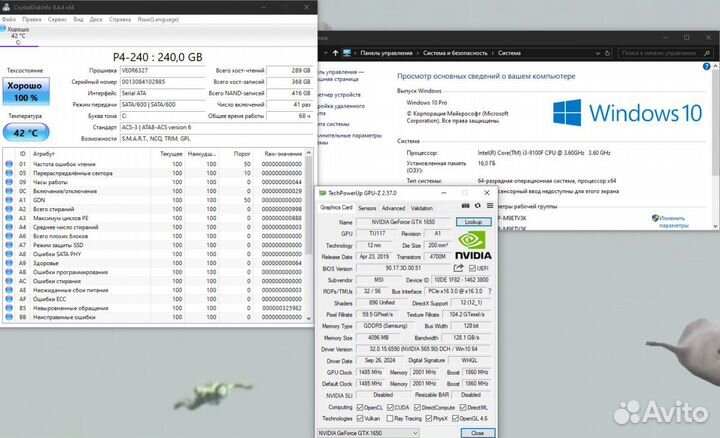Viewport: 720px width, 438px height.
Task: Click status icon of attribute AF Ошибки ECC
Action: tap(9, 299)
